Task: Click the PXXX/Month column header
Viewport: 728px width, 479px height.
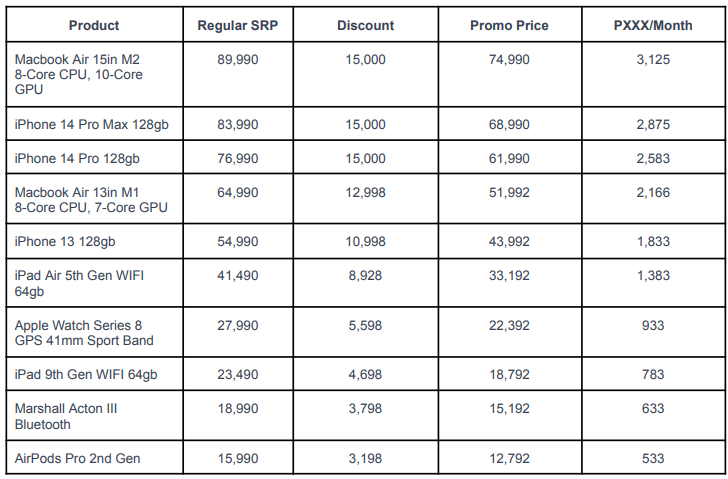Action: coord(653,25)
